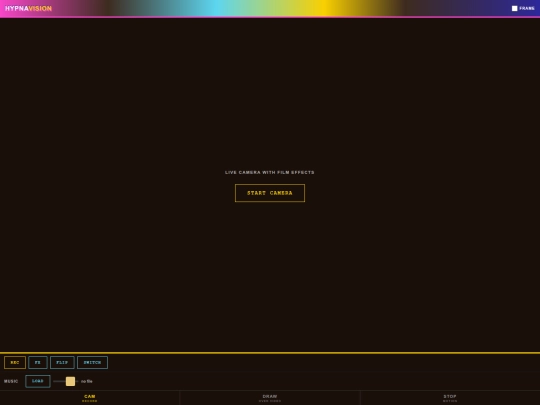Click the 'LIVE CAMERA WITH FILM EFFECTS' caption
The width and height of the screenshot is (540, 405).
[x=270, y=172]
